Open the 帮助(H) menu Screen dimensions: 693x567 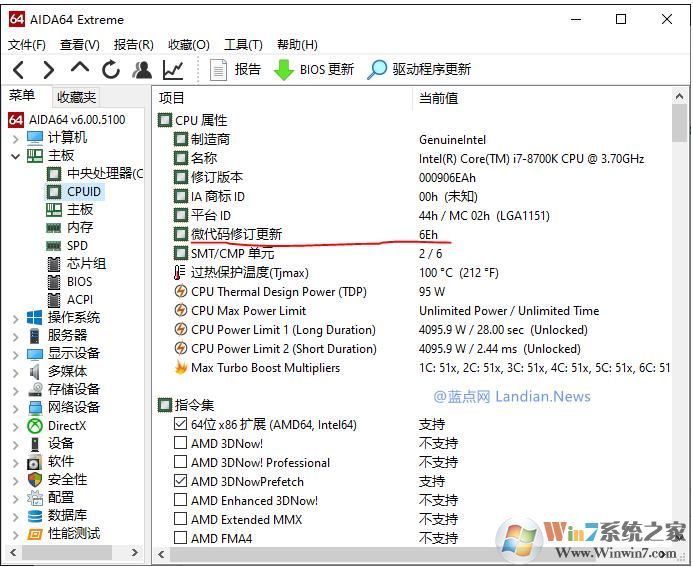point(297,45)
